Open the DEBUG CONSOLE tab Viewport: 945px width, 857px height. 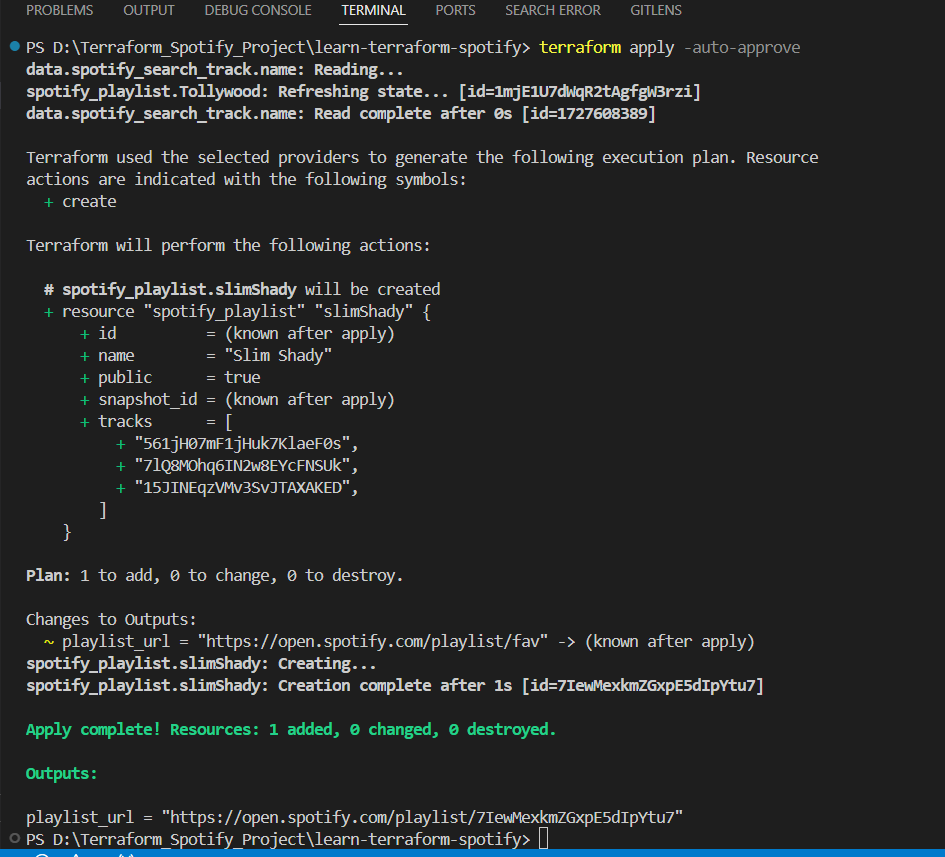(258, 10)
